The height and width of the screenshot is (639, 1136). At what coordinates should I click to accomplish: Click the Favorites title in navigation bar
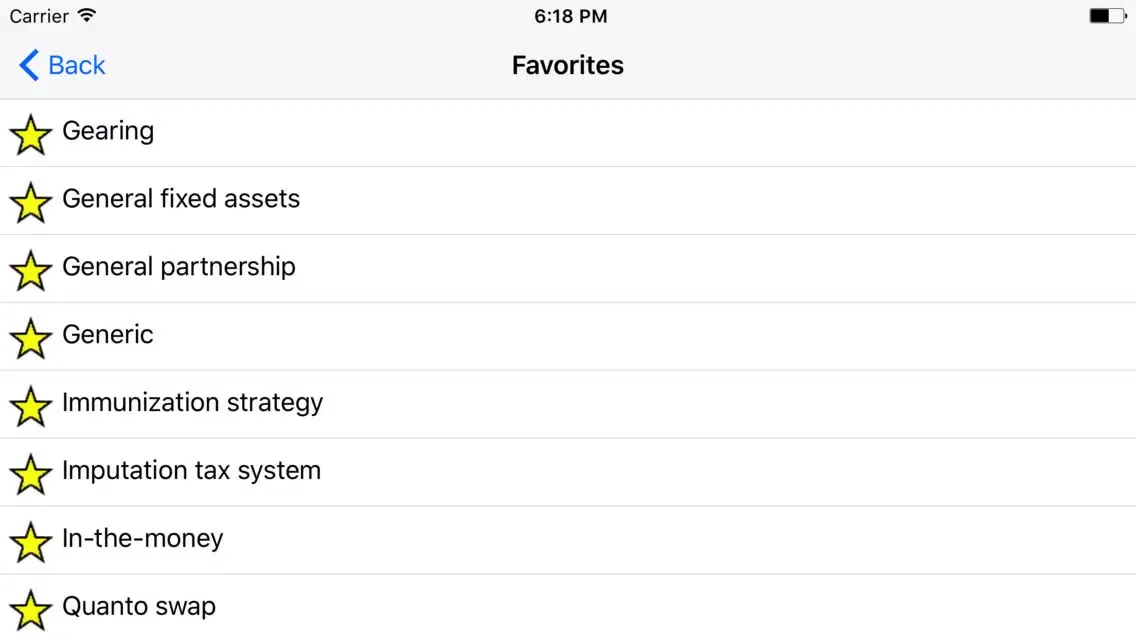click(567, 65)
